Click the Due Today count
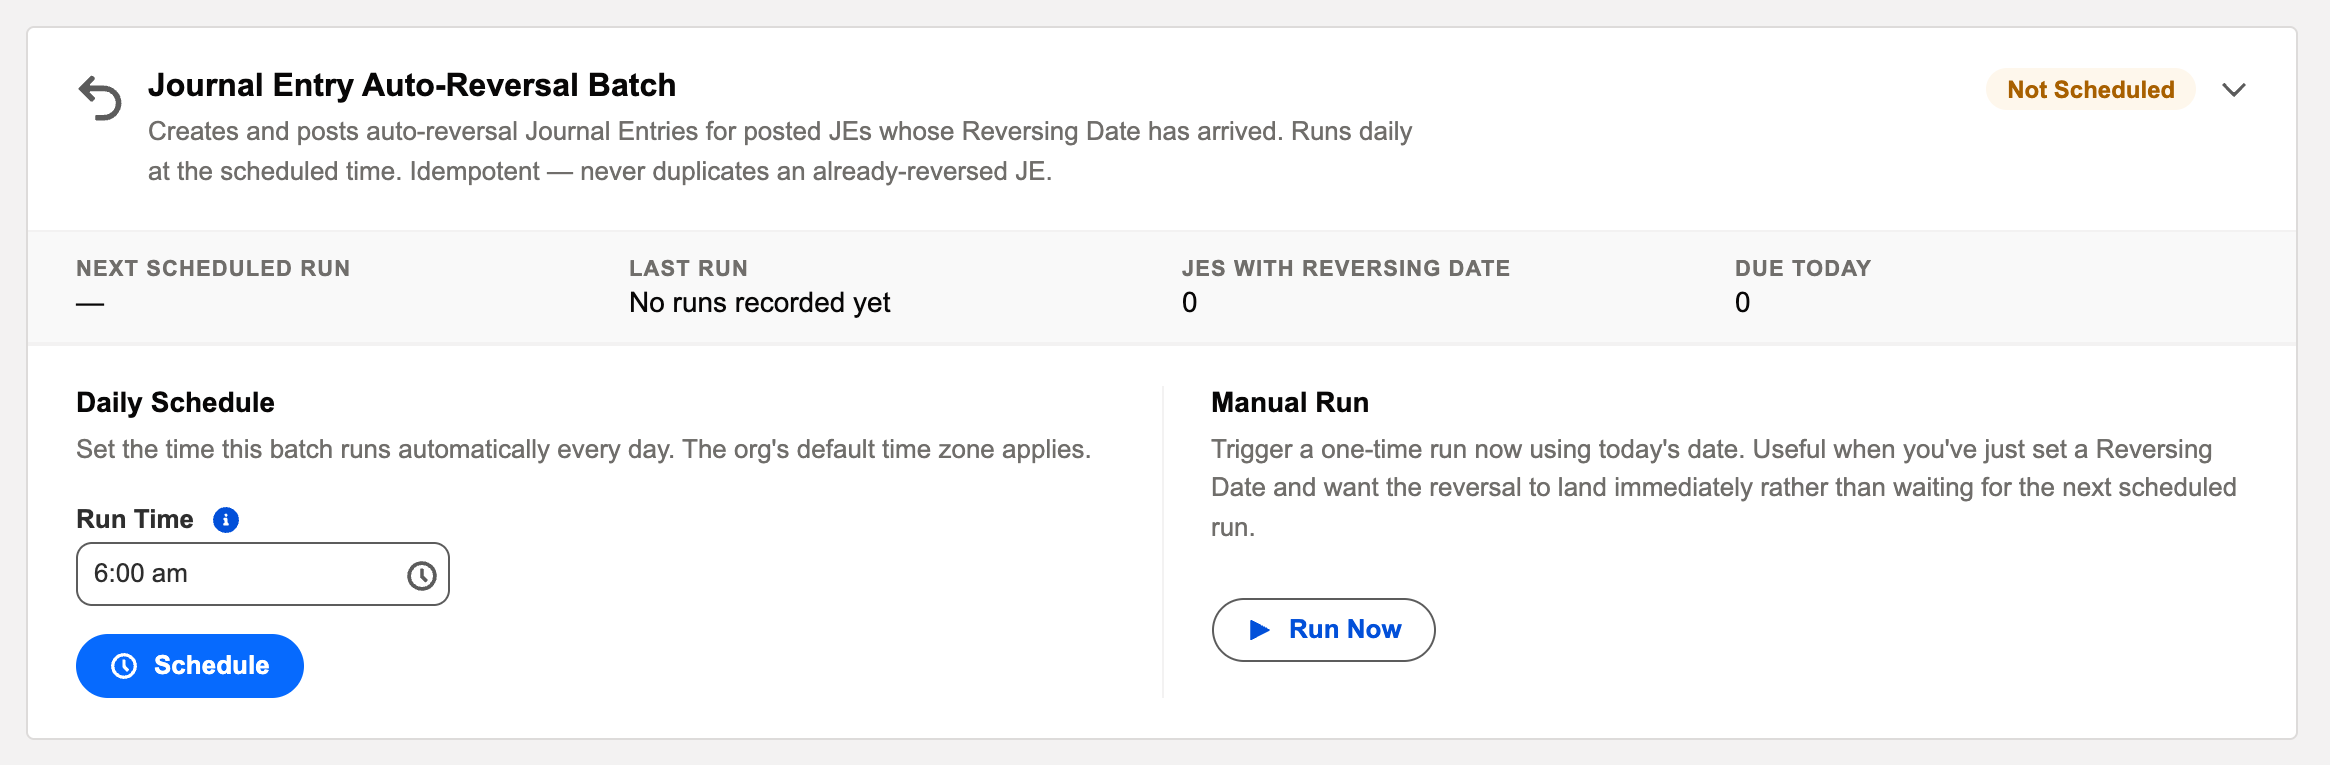This screenshot has height=765, width=2330. (1742, 302)
